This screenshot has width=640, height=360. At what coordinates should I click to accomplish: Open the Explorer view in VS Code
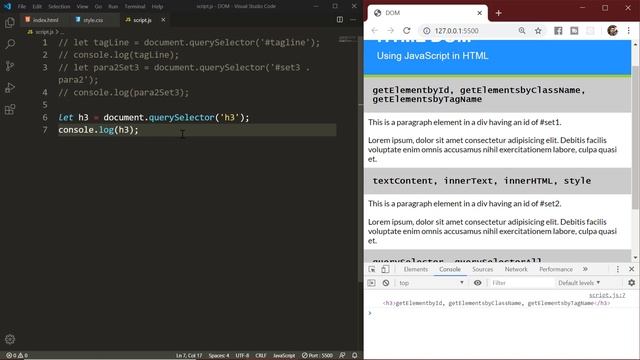click(x=10, y=22)
